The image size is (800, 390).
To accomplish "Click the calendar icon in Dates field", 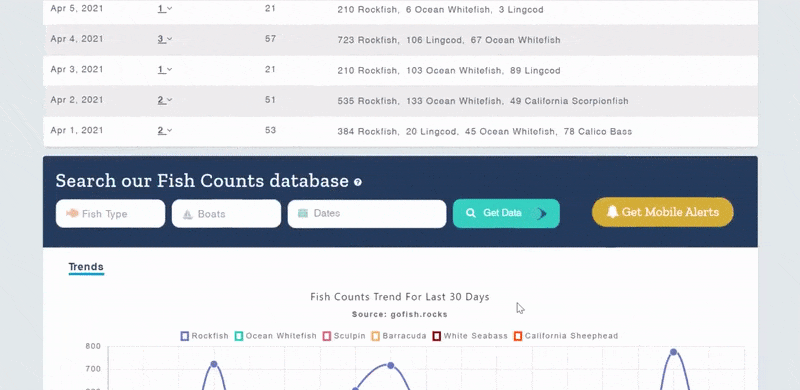I will click(303, 213).
